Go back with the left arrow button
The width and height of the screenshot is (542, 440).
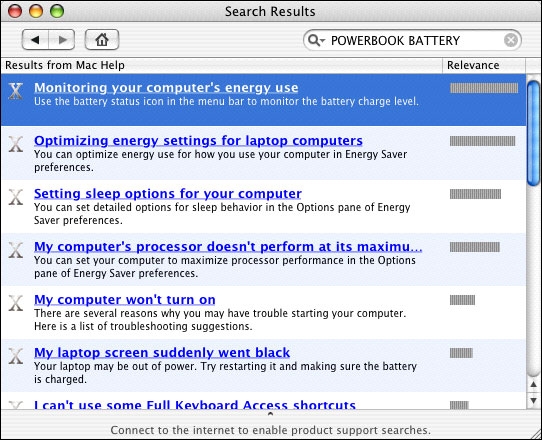pyautogui.click(x=35, y=40)
